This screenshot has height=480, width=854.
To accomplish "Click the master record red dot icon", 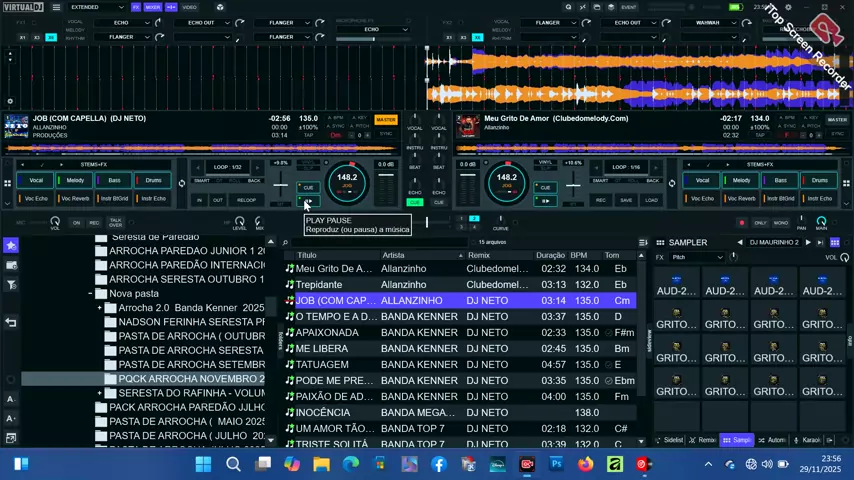I will (x=741, y=223).
